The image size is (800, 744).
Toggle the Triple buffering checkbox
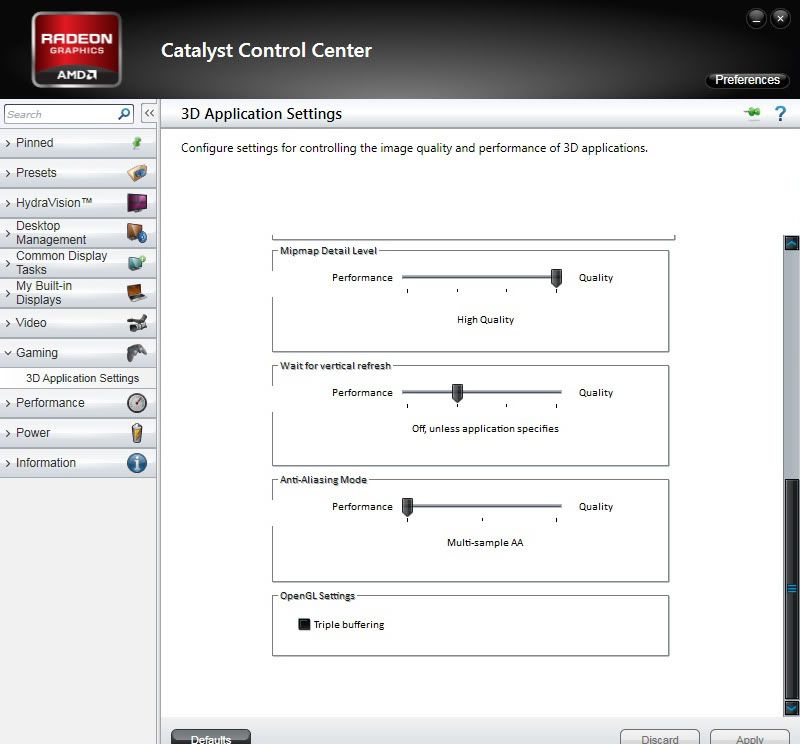(304, 624)
